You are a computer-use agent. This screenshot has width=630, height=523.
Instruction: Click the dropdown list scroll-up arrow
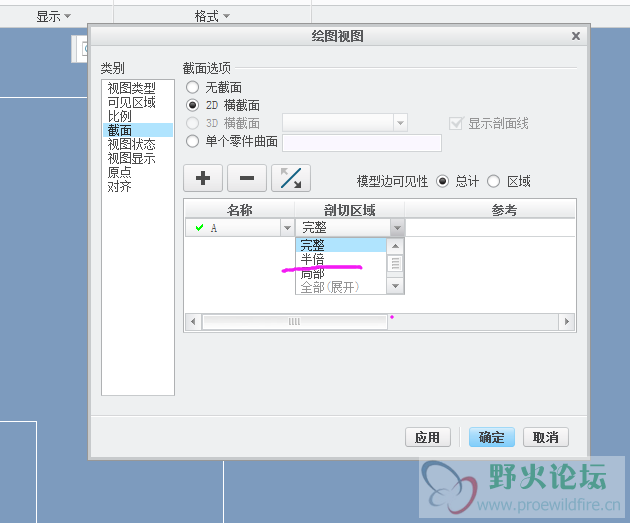[x=395, y=246]
